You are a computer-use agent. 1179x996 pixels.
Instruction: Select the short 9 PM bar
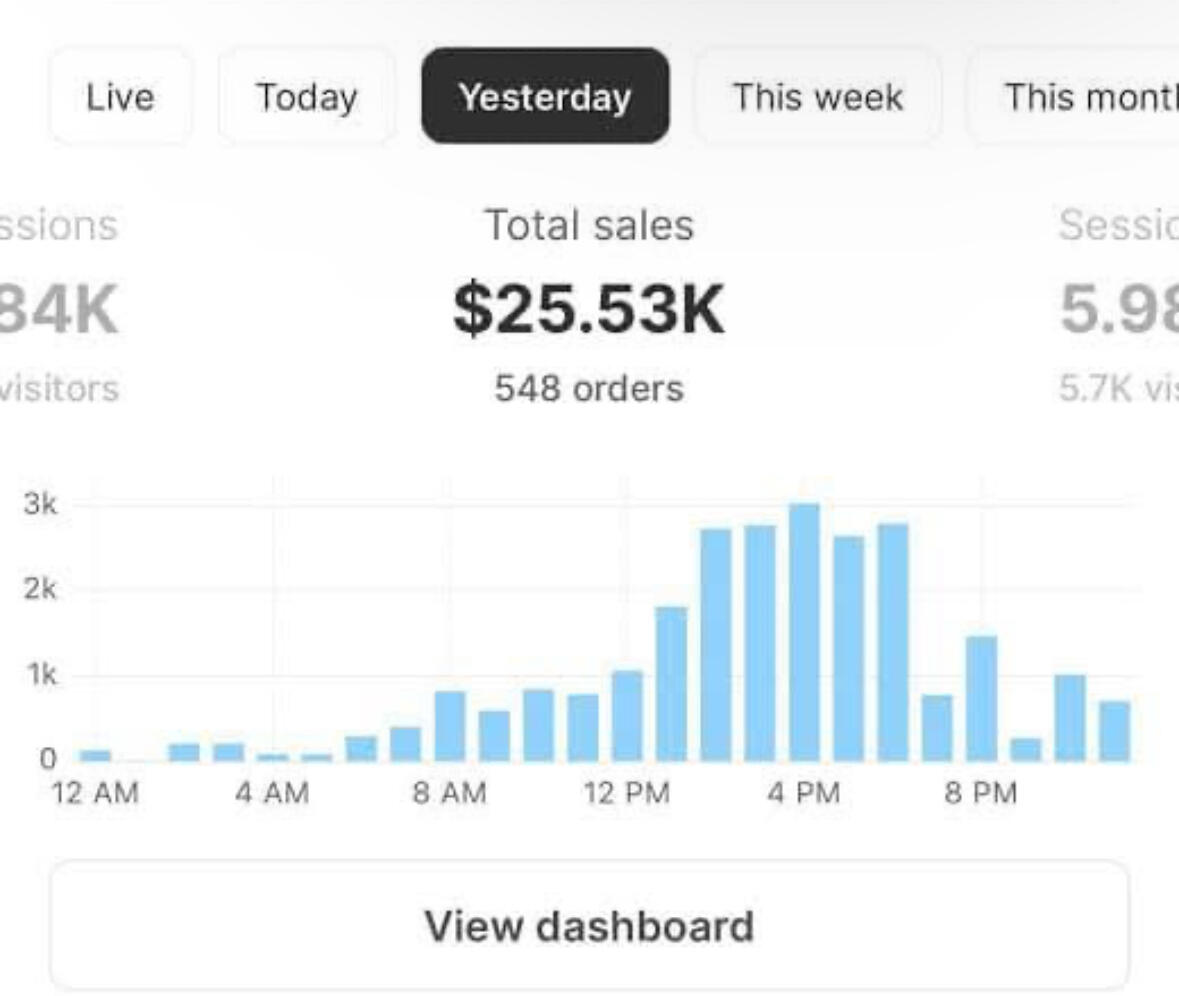[1025, 749]
